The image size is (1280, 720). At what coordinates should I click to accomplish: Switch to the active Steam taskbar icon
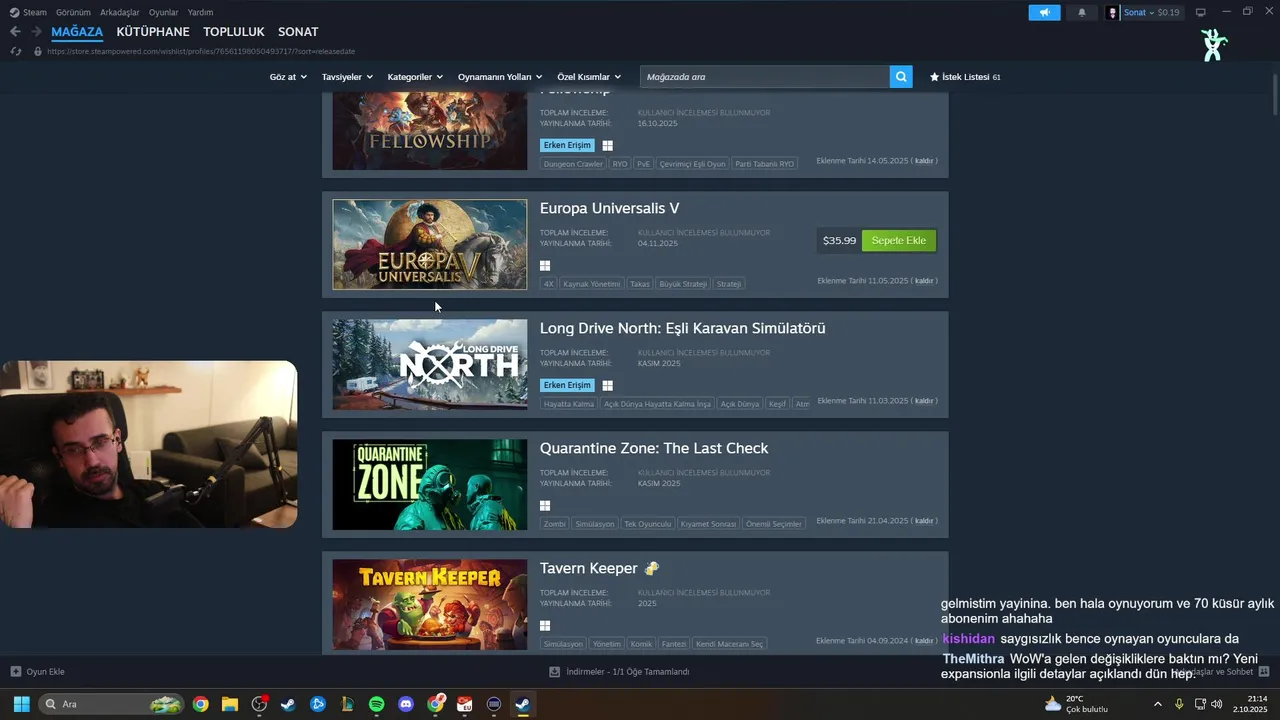[x=522, y=704]
